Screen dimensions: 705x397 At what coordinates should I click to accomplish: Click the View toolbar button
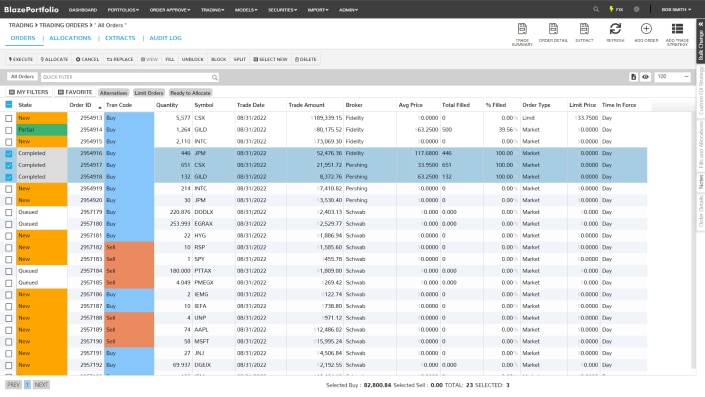tap(149, 59)
